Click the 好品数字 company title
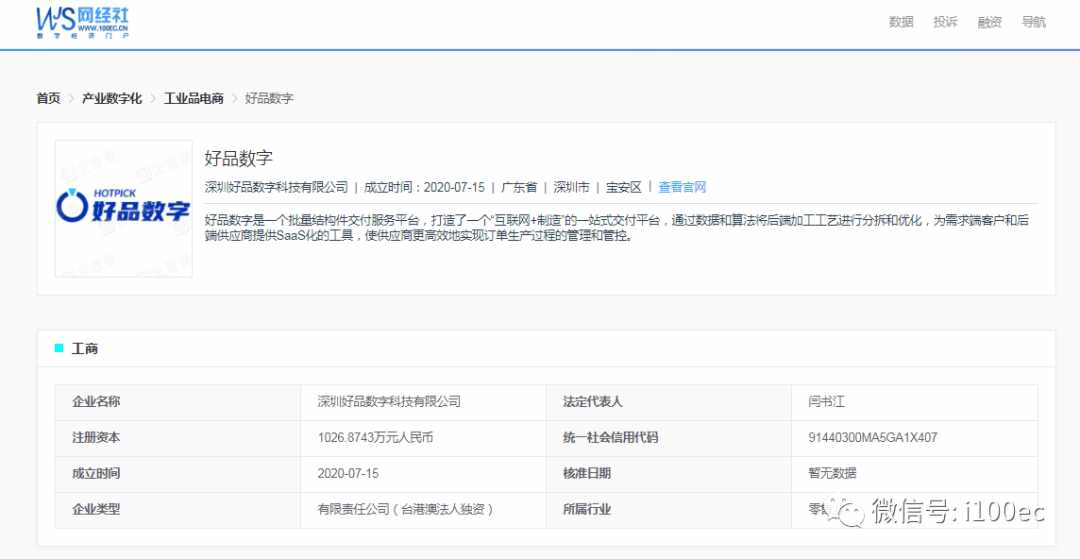 [x=238, y=159]
